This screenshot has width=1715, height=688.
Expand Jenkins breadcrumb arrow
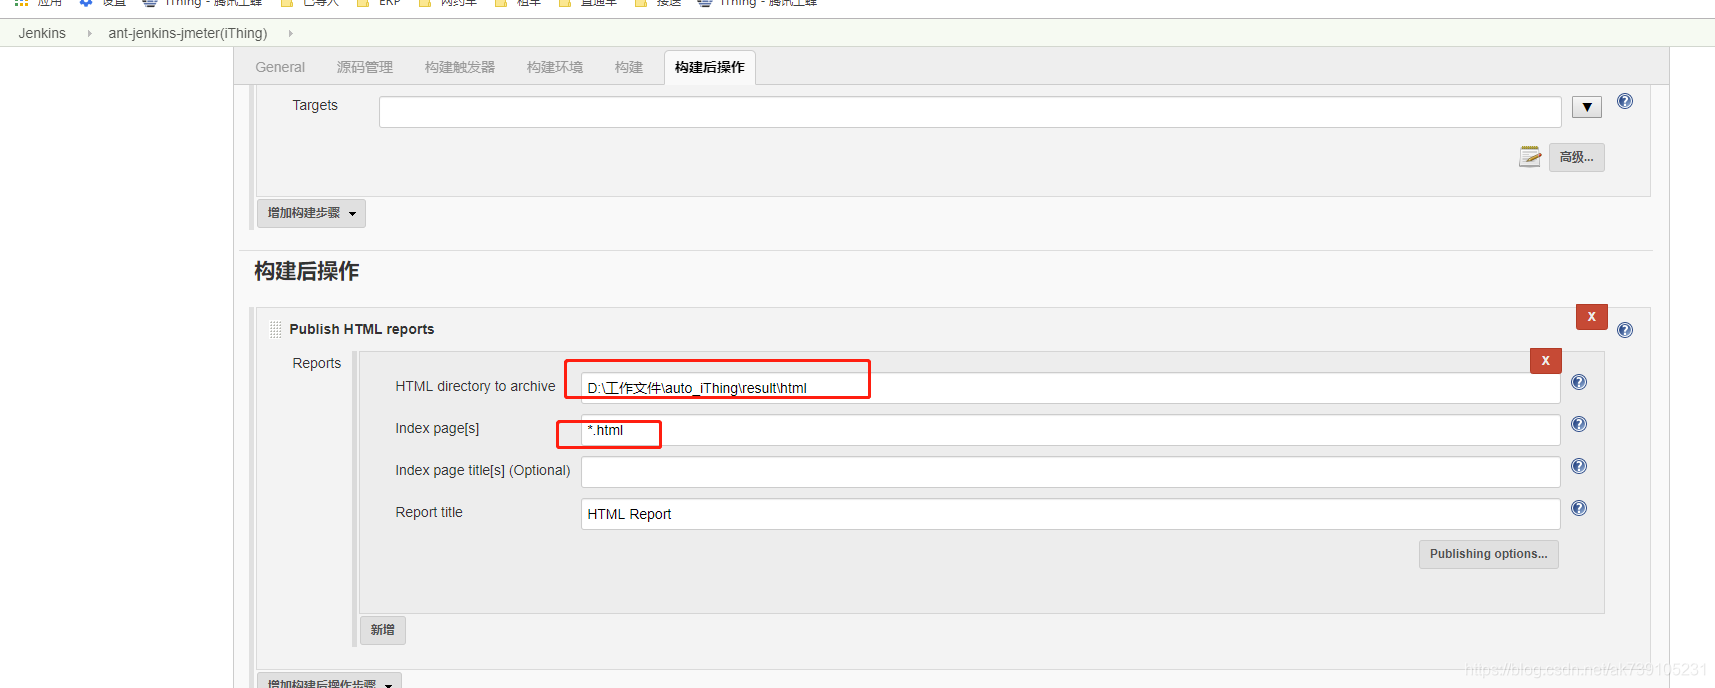[89, 33]
